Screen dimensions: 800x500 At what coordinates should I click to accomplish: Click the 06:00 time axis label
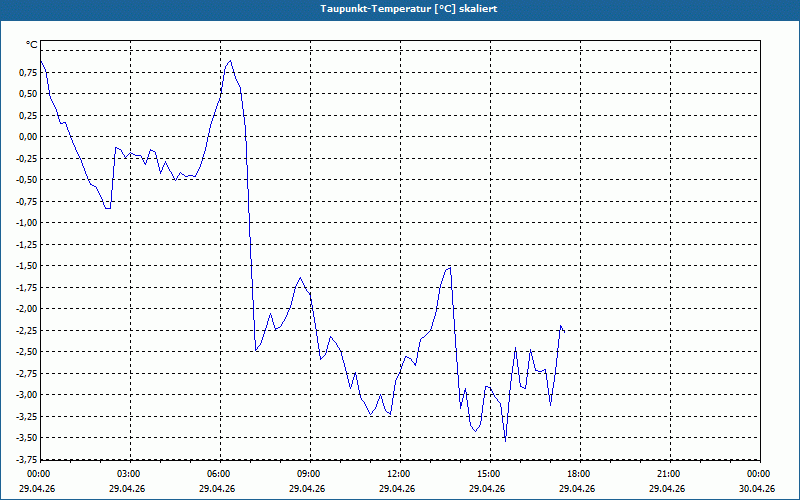tap(220, 474)
